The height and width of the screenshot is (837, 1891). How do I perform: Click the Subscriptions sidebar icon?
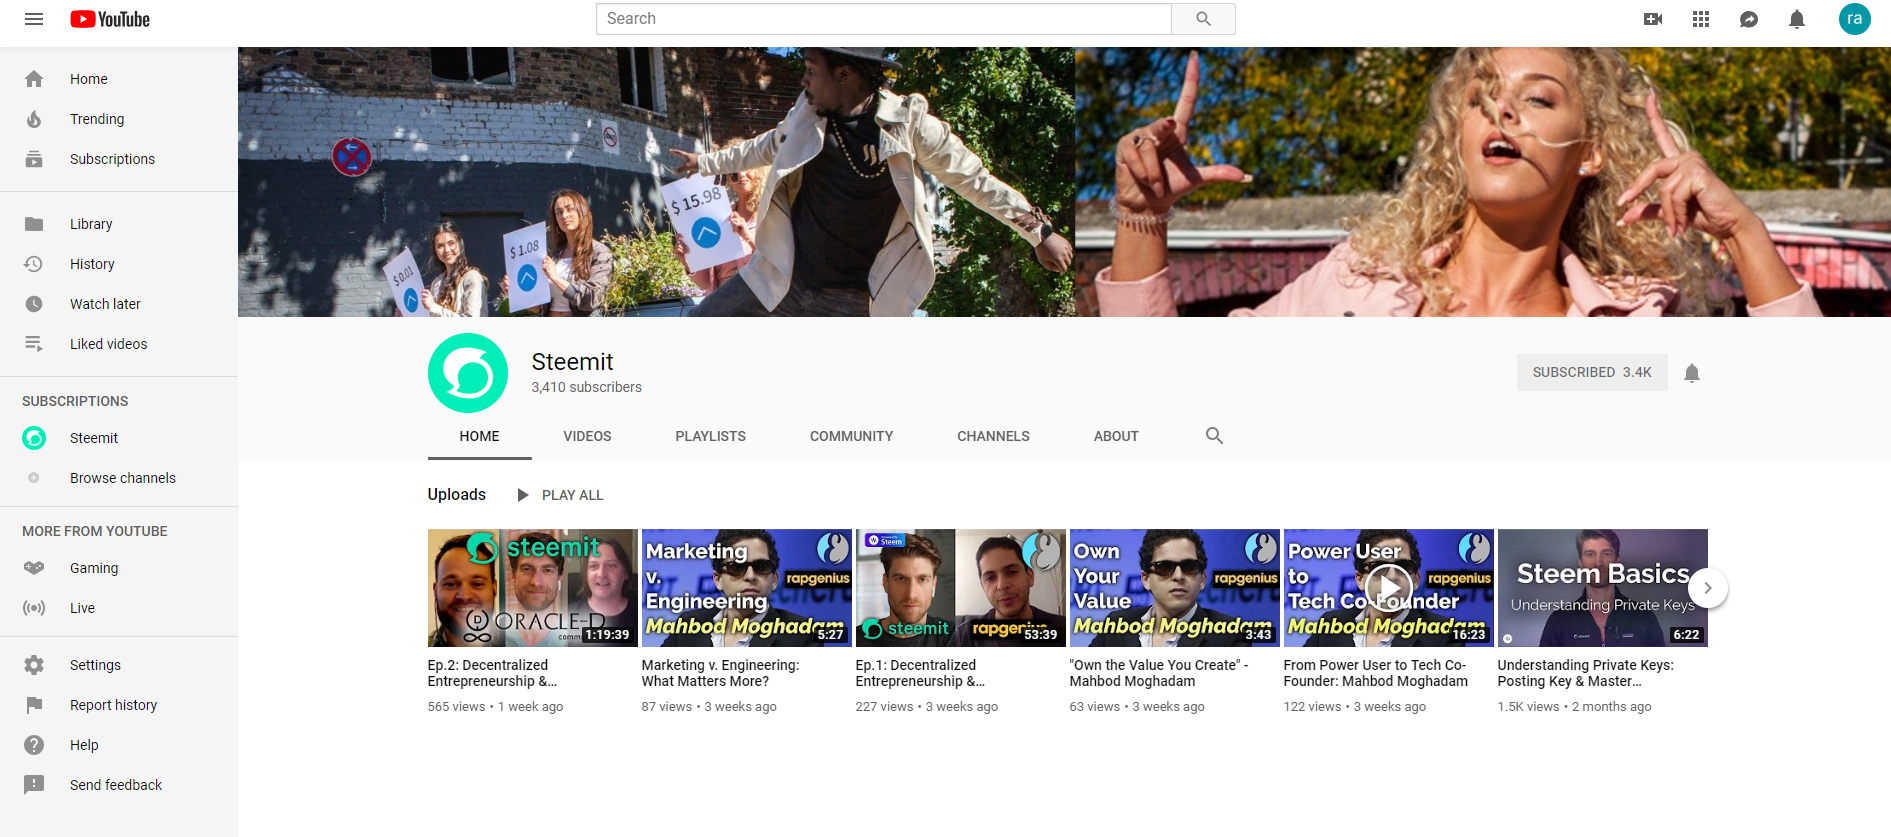[x=34, y=159]
